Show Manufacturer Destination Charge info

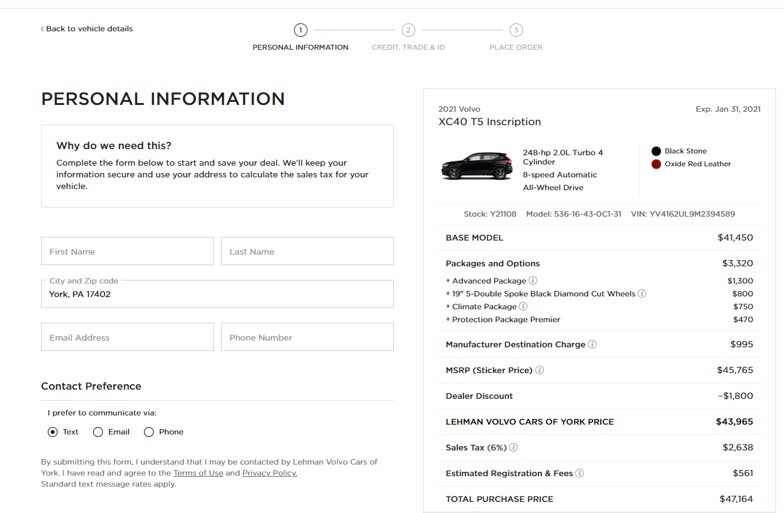click(592, 344)
